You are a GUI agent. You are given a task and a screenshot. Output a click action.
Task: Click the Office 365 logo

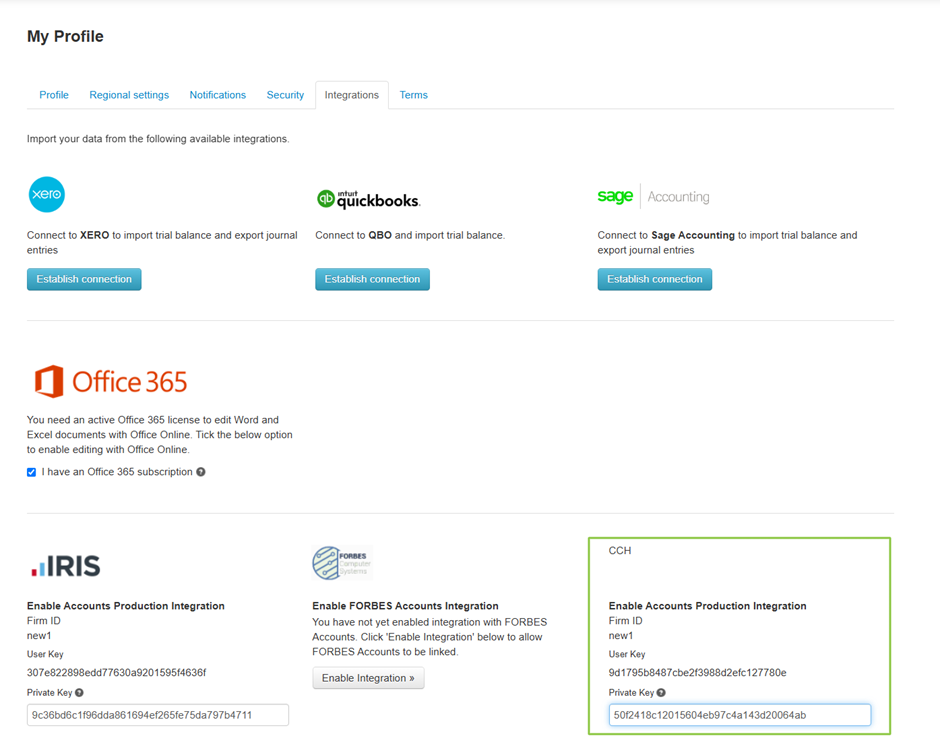(111, 382)
